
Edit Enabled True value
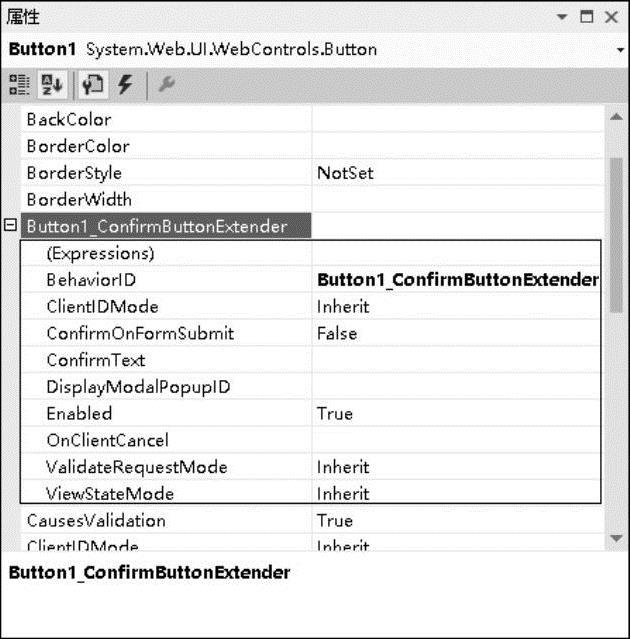pyautogui.click(x=456, y=414)
